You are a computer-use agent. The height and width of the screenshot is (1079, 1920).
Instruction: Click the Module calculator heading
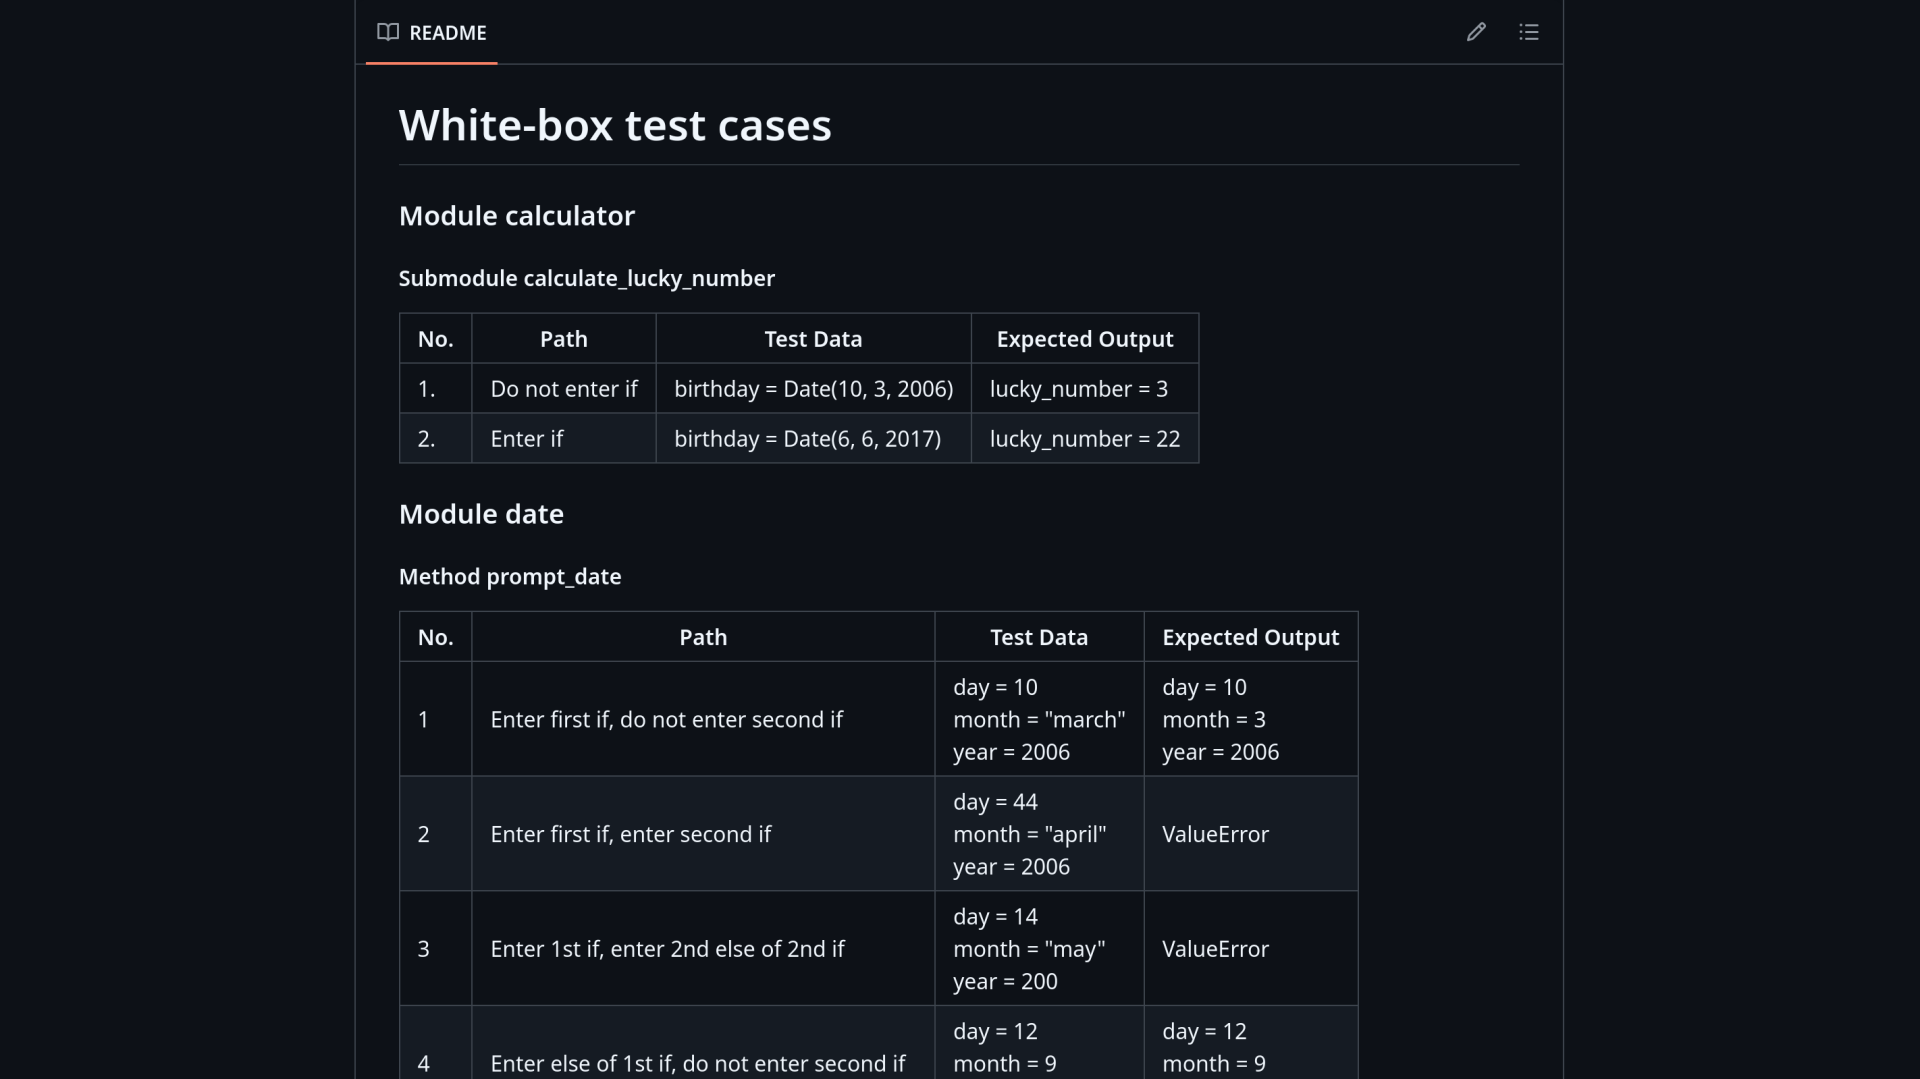pos(517,216)
